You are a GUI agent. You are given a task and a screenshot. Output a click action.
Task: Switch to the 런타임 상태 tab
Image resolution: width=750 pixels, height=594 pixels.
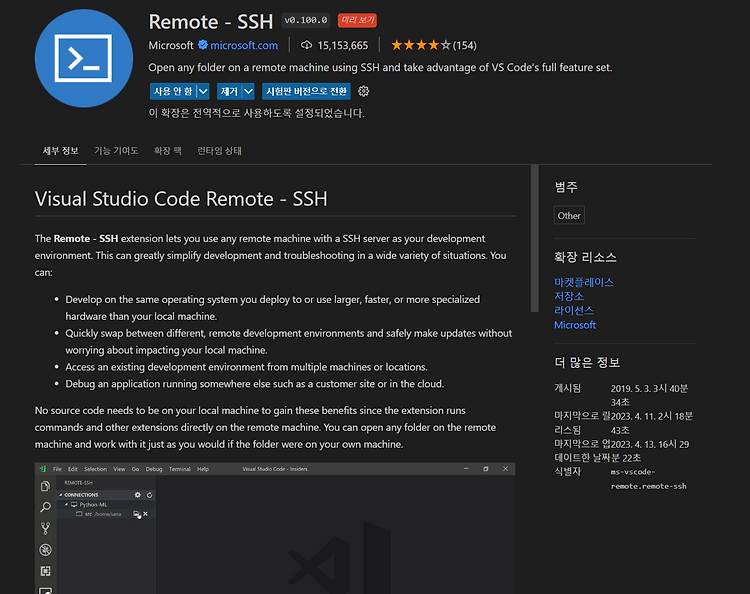pyautogui.click(x=220, y=151)
